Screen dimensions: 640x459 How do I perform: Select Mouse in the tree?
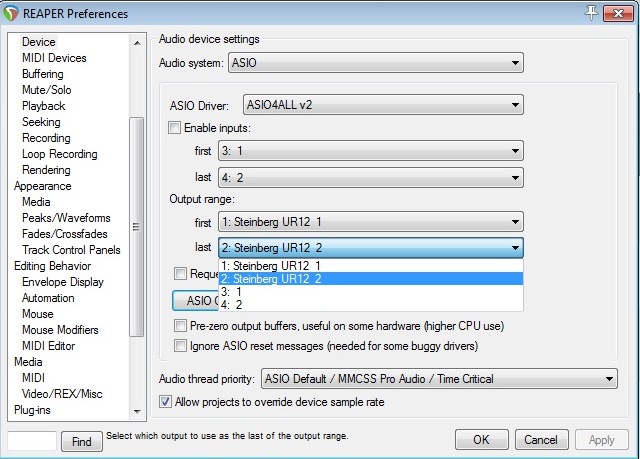coord(38,314)
